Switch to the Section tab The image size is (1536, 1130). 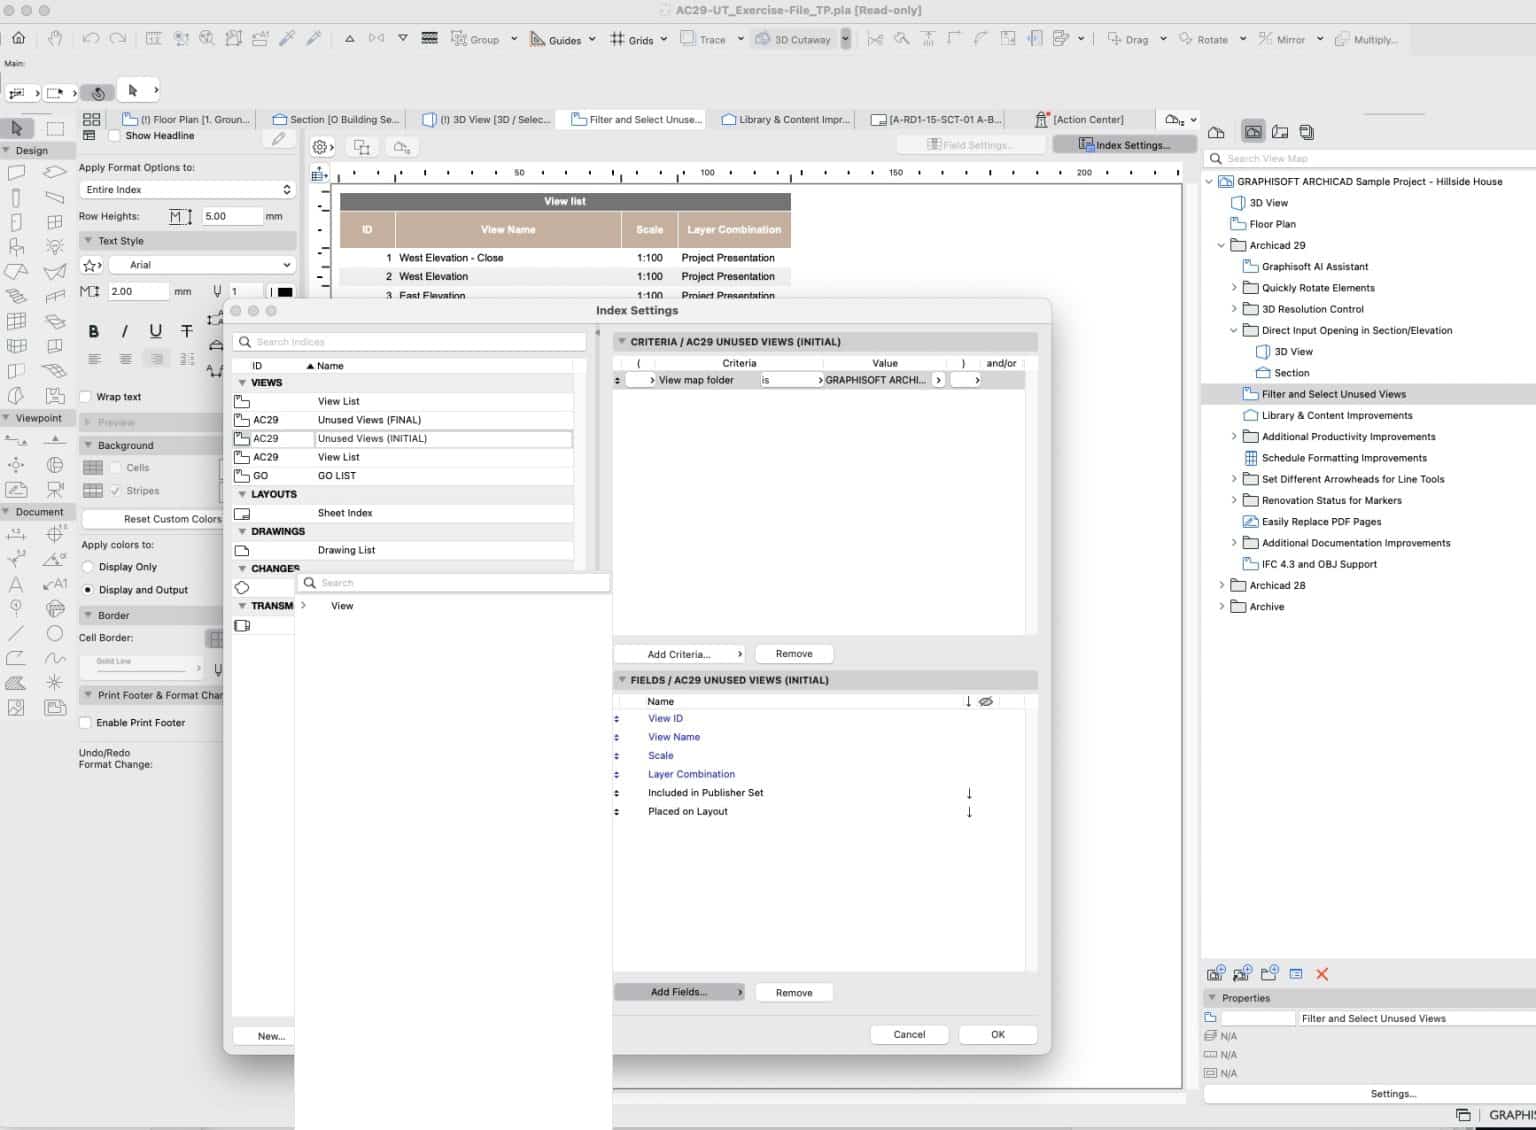click(x=336, y=120)
